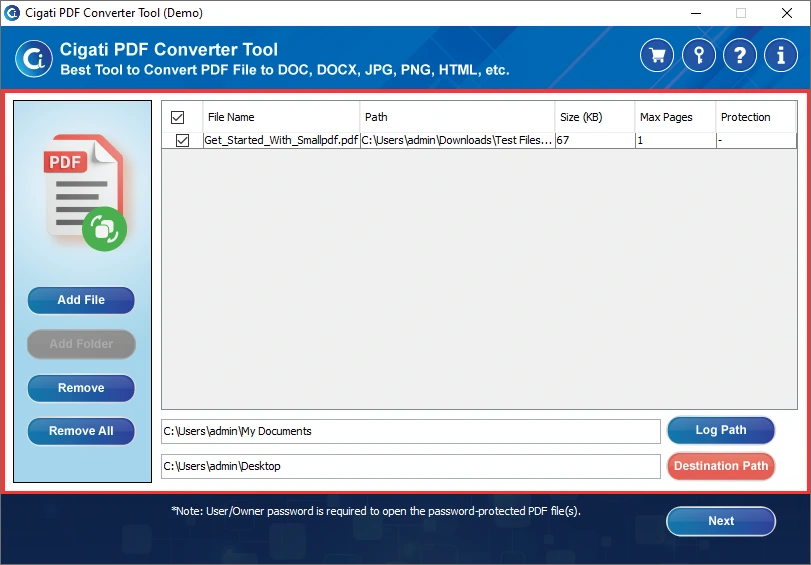Viewport: 811px width, 565px height.
Task: Click the size value 67 cell
Action: (x=595, y=140)
